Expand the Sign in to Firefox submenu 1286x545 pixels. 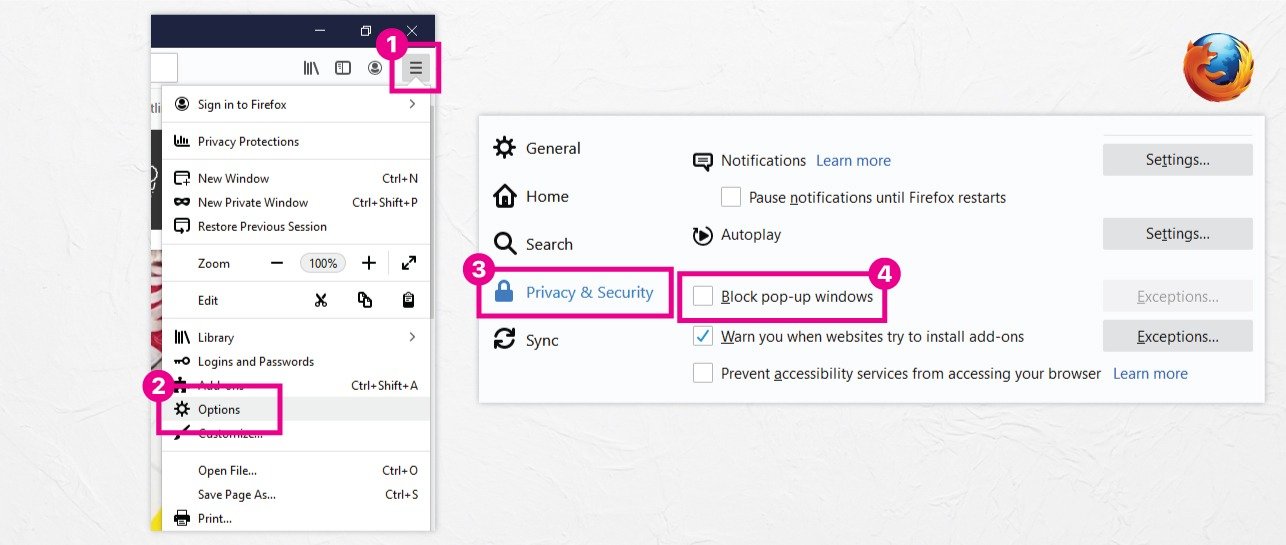pos(412,104)
